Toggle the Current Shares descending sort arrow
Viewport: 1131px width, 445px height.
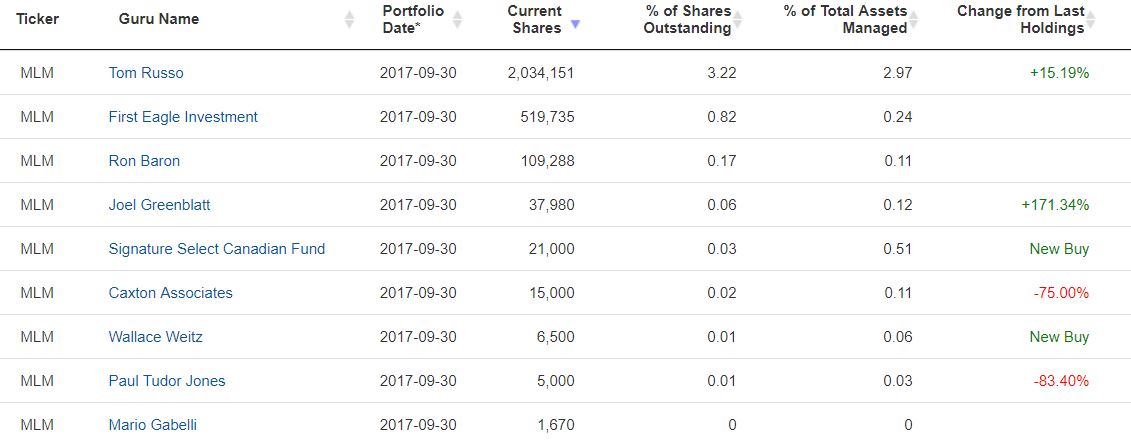pos(575,24)
